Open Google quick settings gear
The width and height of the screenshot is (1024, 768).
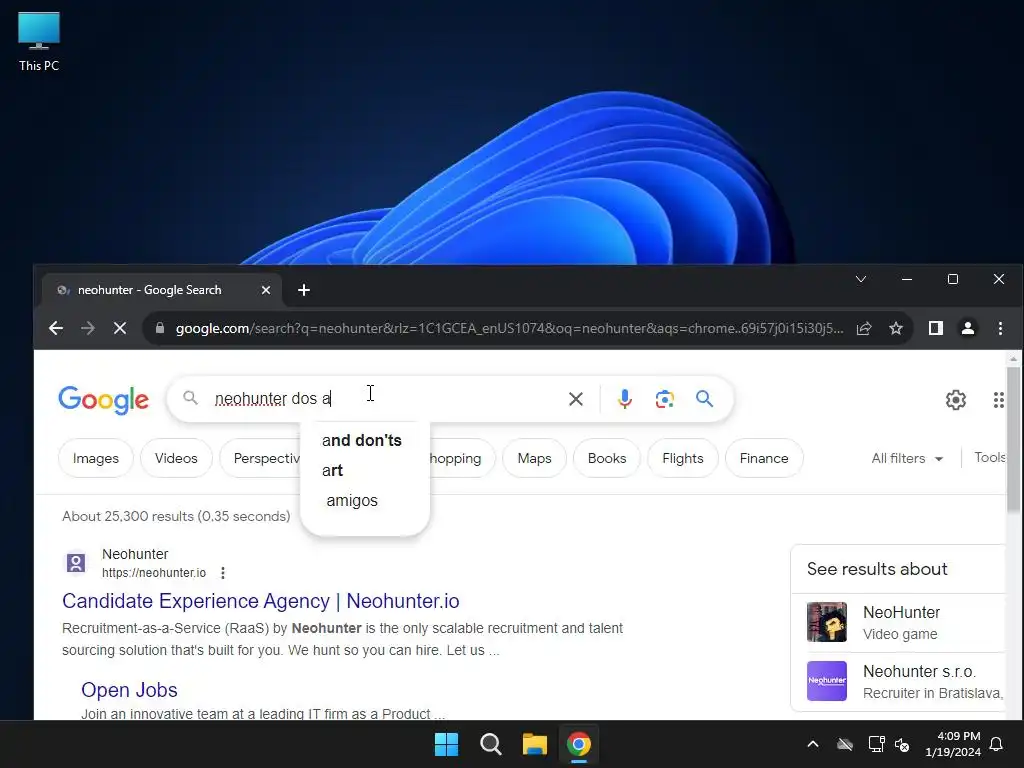point(955,400)
